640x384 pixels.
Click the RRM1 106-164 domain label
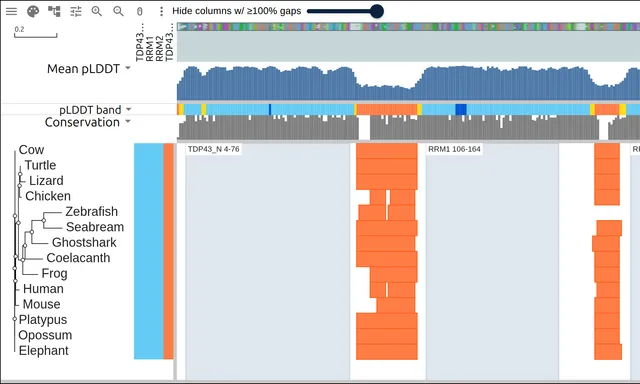tap(454, 149)
